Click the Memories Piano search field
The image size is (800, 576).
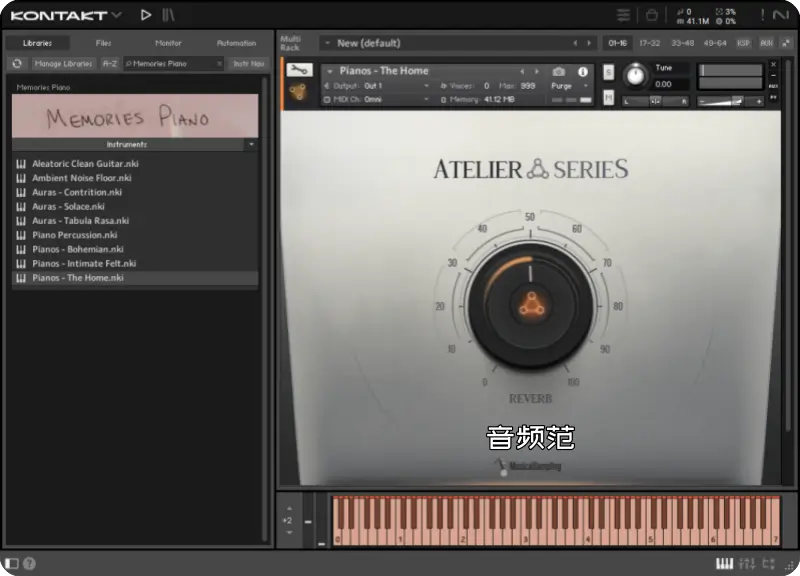pyautogui.click(x=171, y=63)
